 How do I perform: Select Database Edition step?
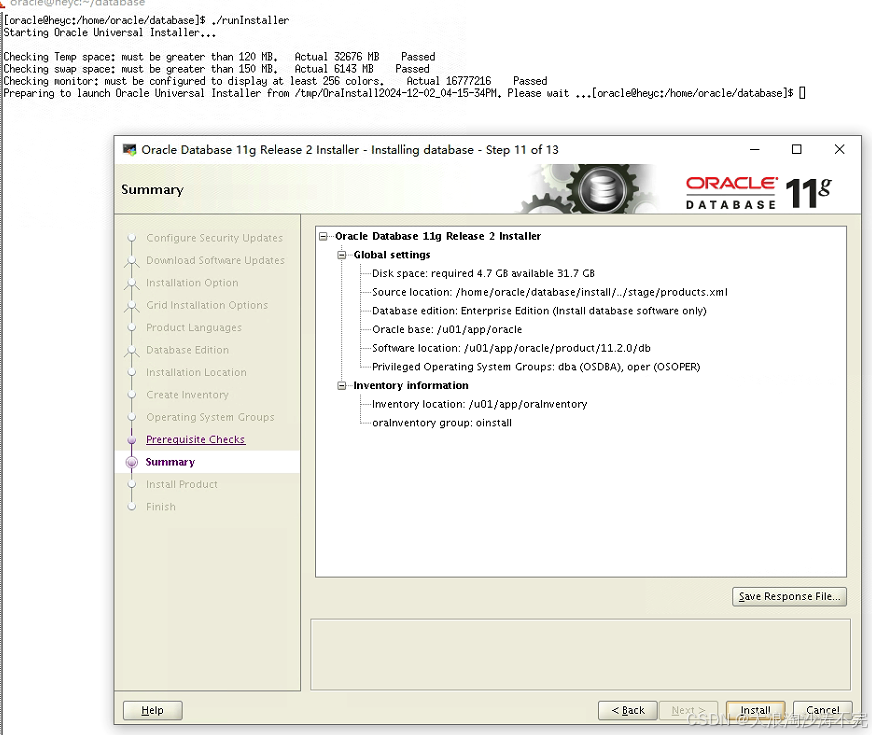[187, 350]
